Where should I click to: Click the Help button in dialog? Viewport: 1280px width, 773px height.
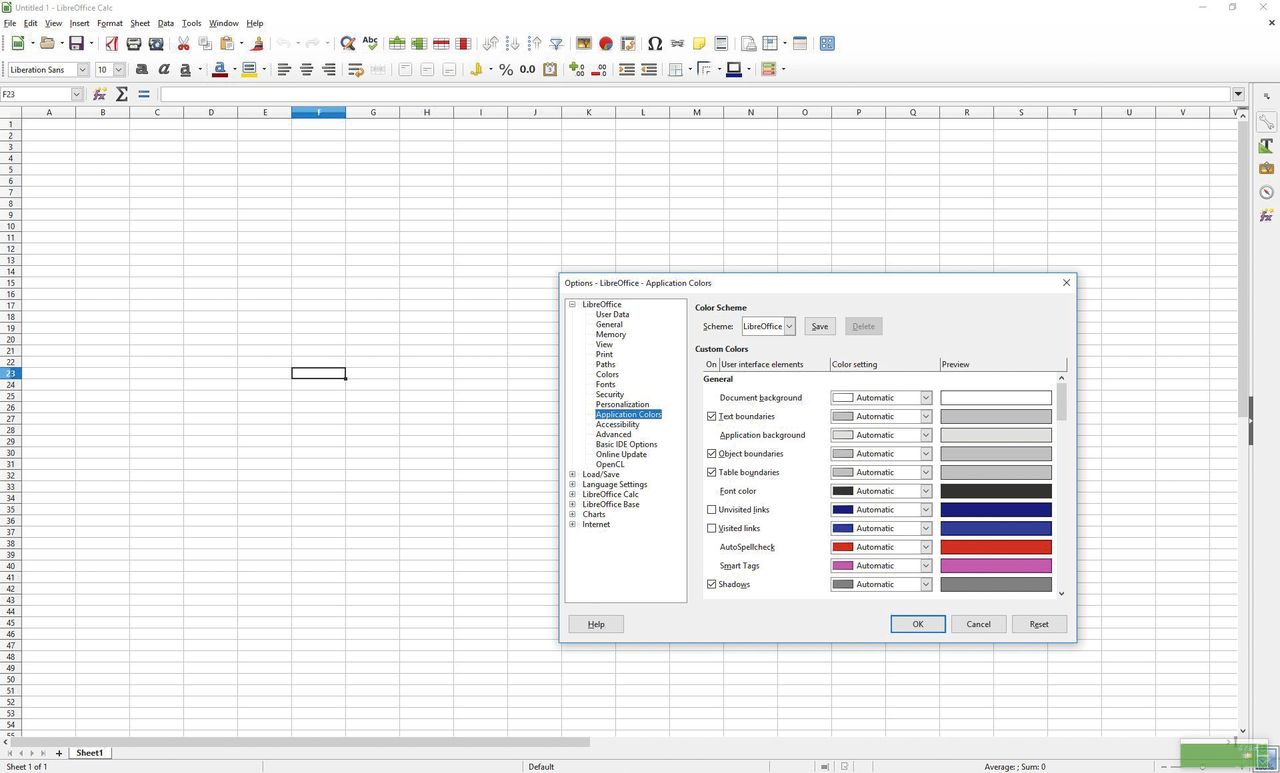coord(596,624)
